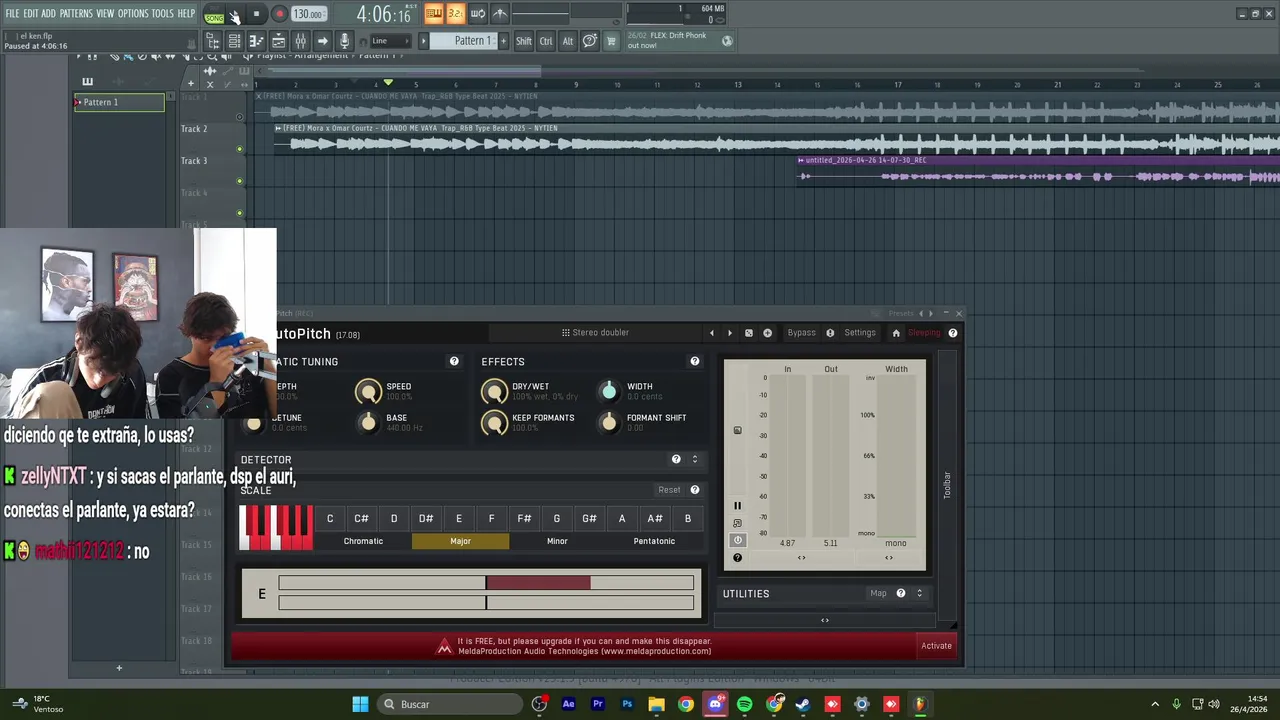Image resolution: width=1280 pixels, height=720 pixels.
Task: Adjust the DRY/WET knob
Action: coord(494,392)
